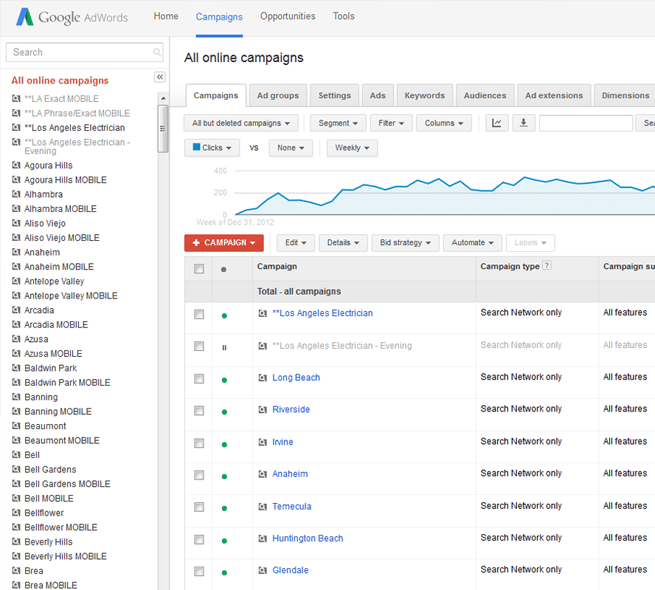The image size is (655, 590).
Task: Click the green status dot for Temecula
Action: click(224, 509)
